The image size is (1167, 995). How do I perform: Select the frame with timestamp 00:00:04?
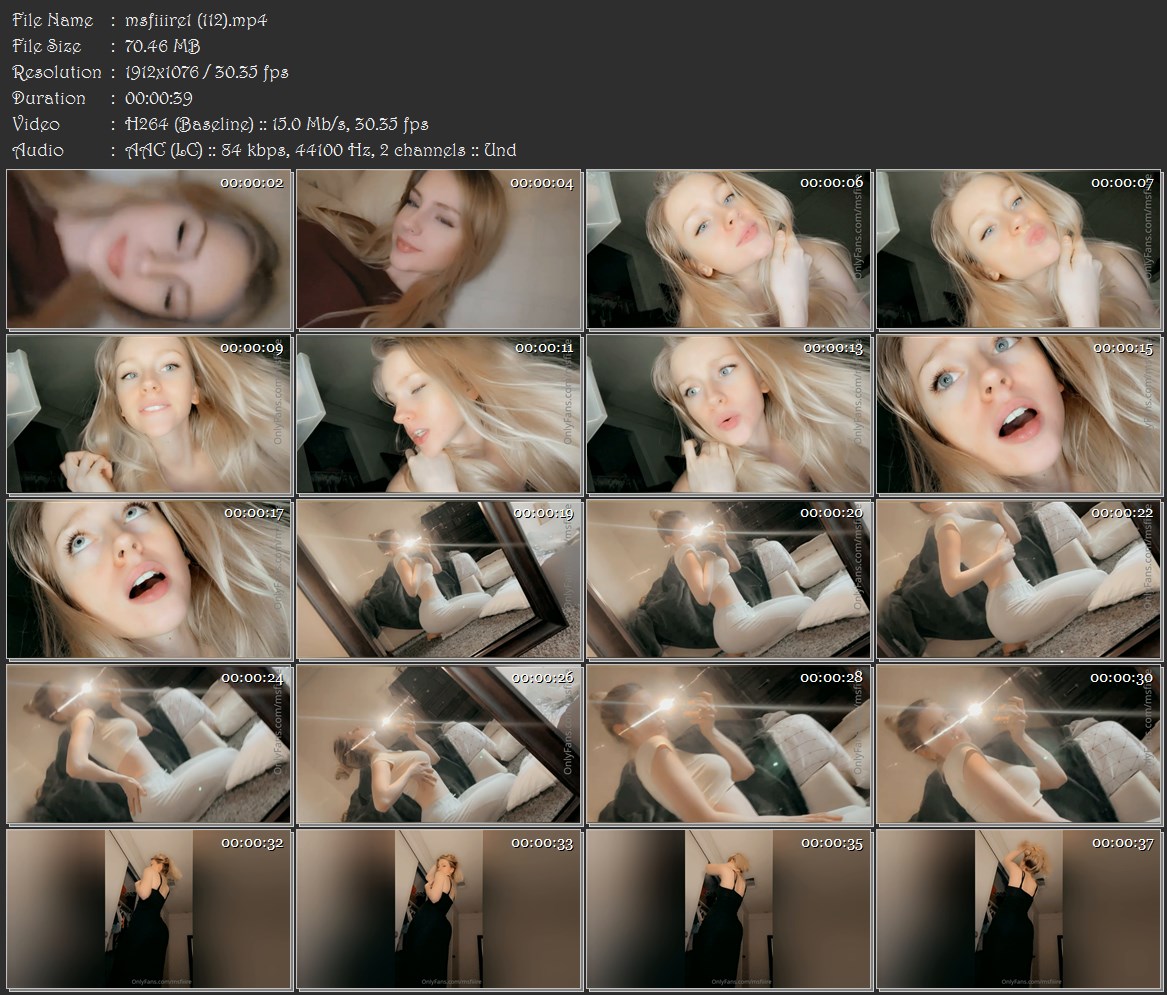coord(439,249)
